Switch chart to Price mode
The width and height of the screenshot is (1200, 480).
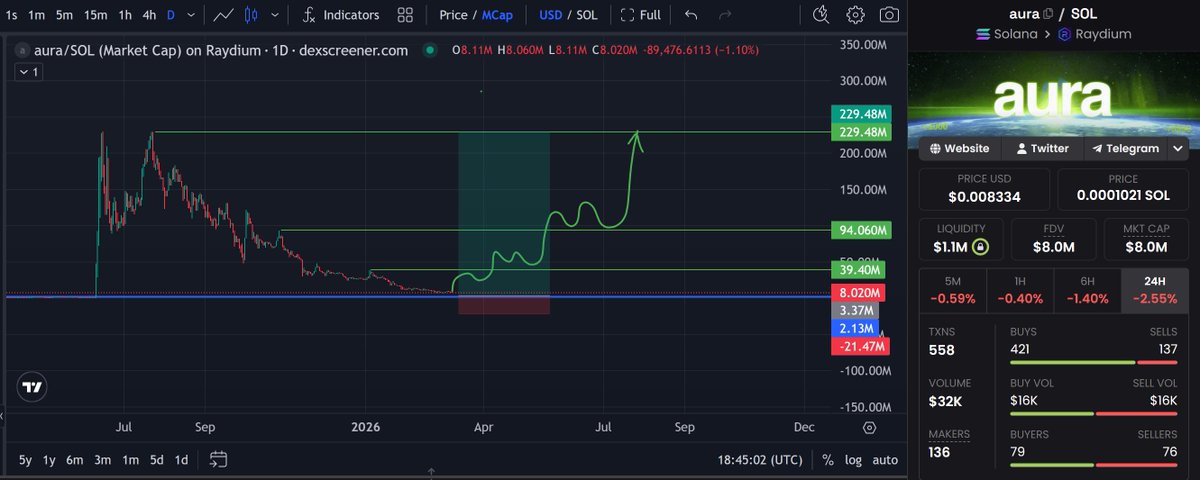453,15
